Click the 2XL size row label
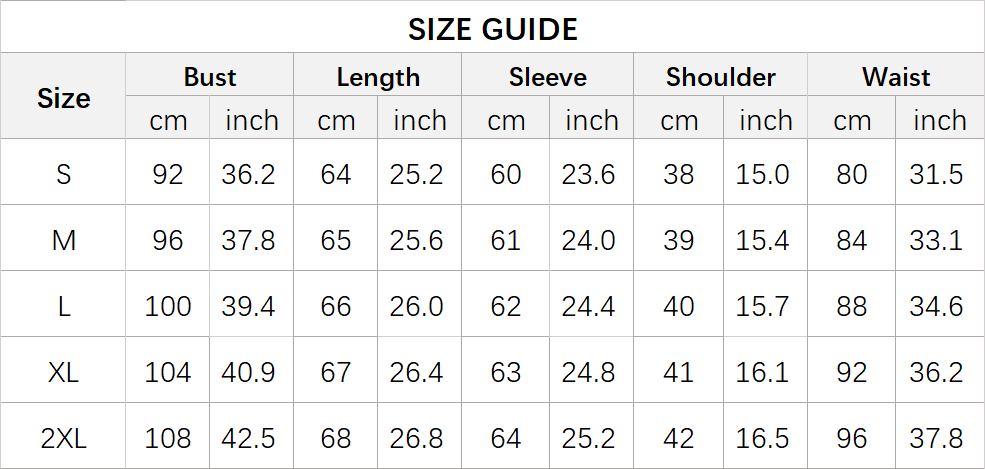The width and height of the screenshot is (985, 469). click(x=63, y=438)
